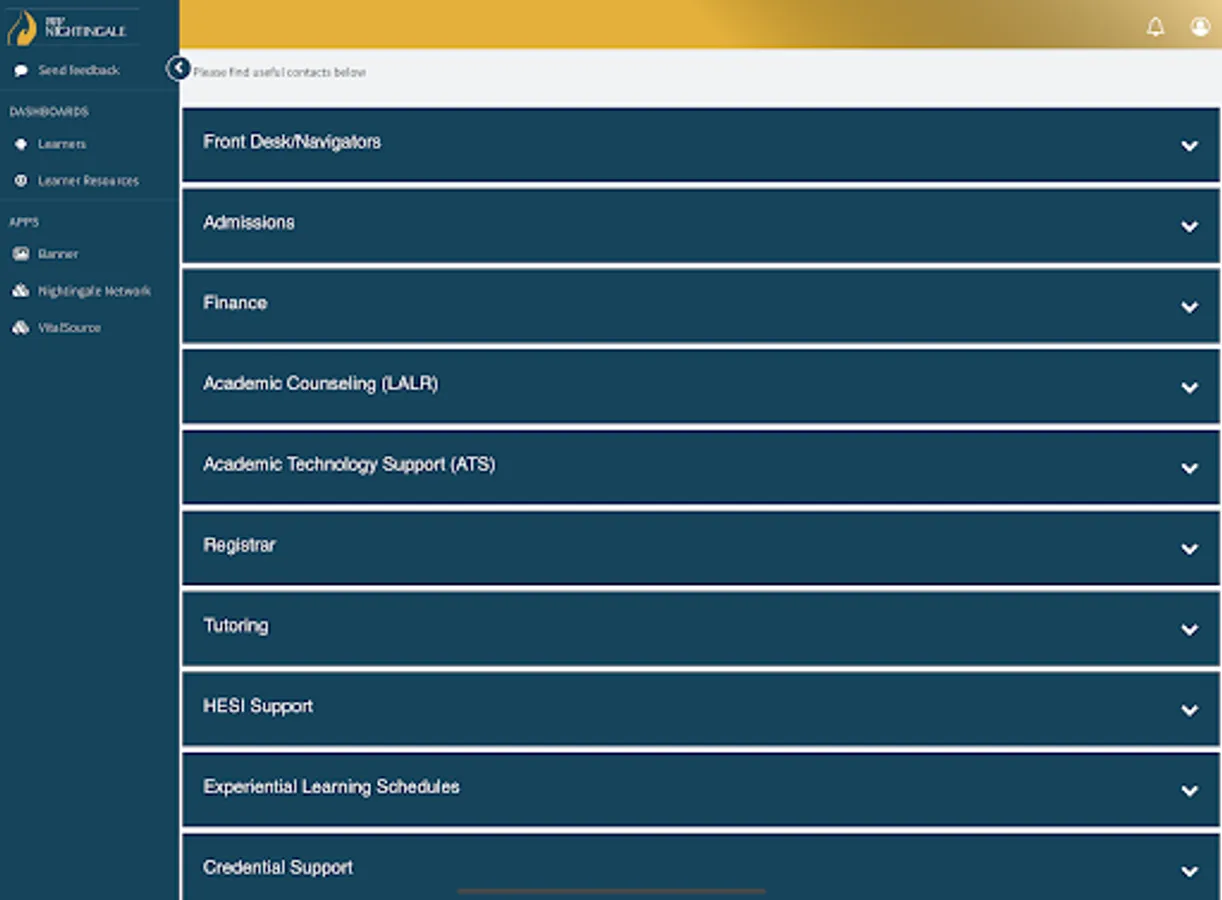Expand the Finance chevron

tap(1189, 307)
